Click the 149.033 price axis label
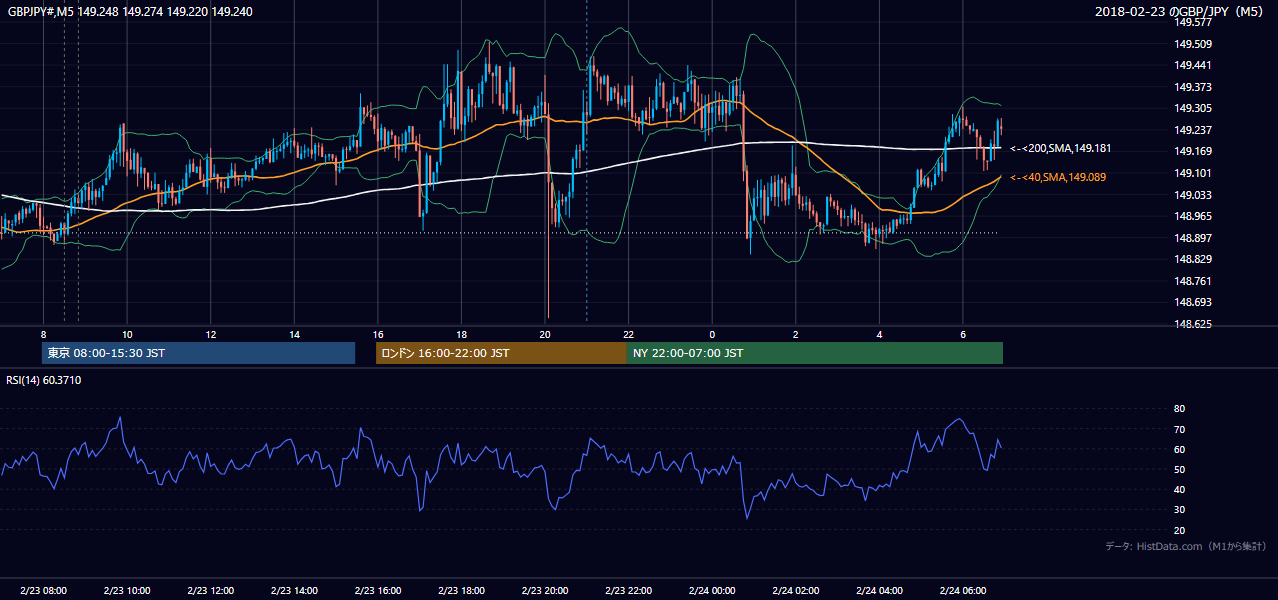Viewport: 1278px width, 600px height. (x=1192, y=195)
